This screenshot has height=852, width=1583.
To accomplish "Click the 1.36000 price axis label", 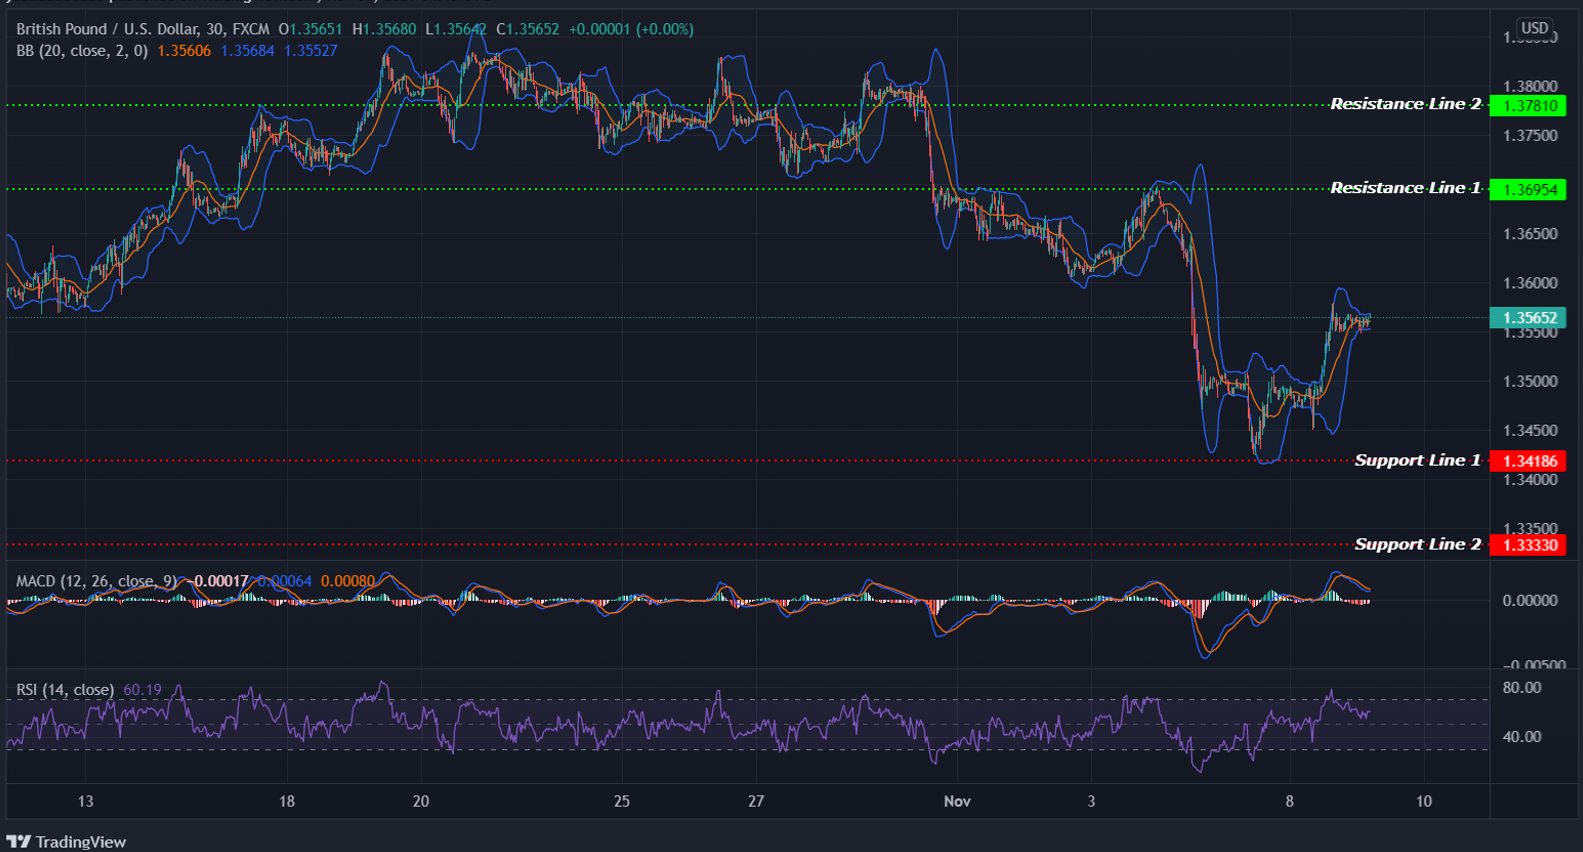I will [x=1530, y=283].
